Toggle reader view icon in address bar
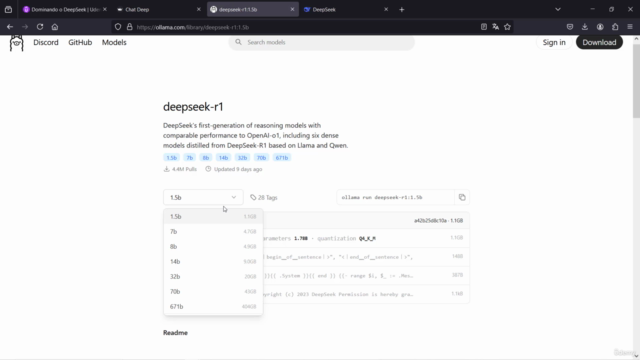This screenshot has height=360, width=640. pos(484,27)
